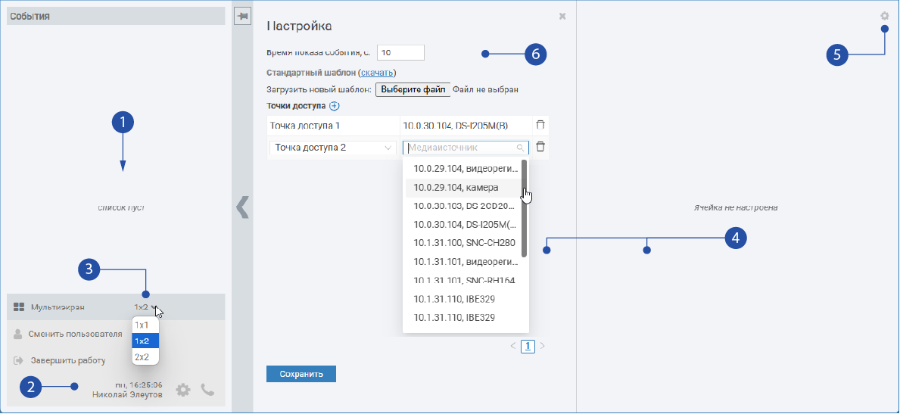900x414 pixels.
Task: Click the Завершить работу exit icon
Action: click(18, 361)
